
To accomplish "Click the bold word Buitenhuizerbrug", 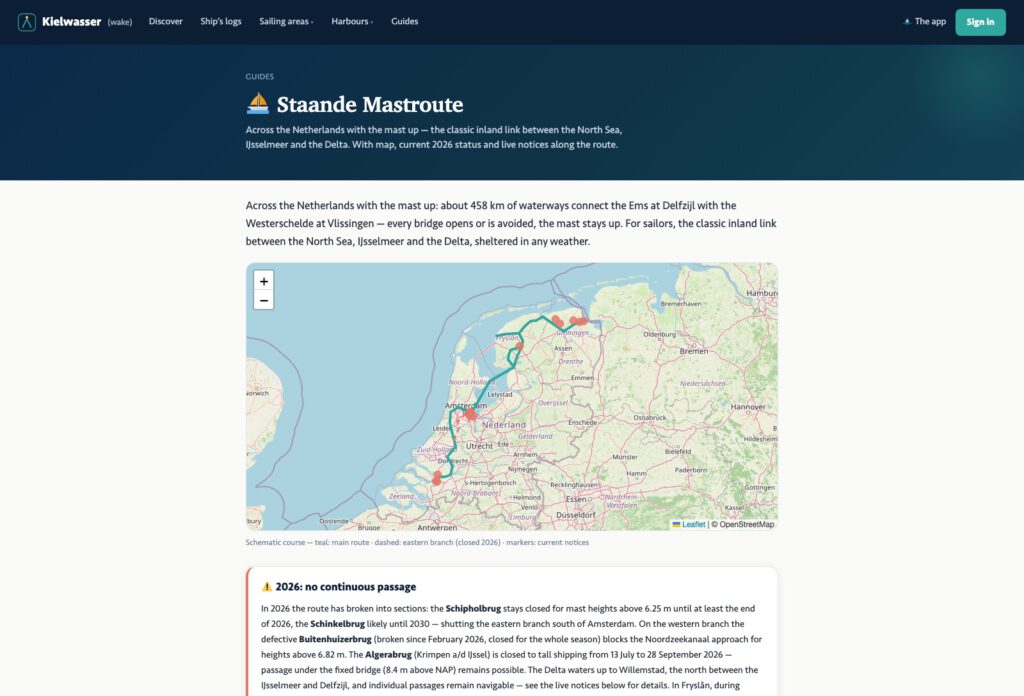I will pos(335,639).
